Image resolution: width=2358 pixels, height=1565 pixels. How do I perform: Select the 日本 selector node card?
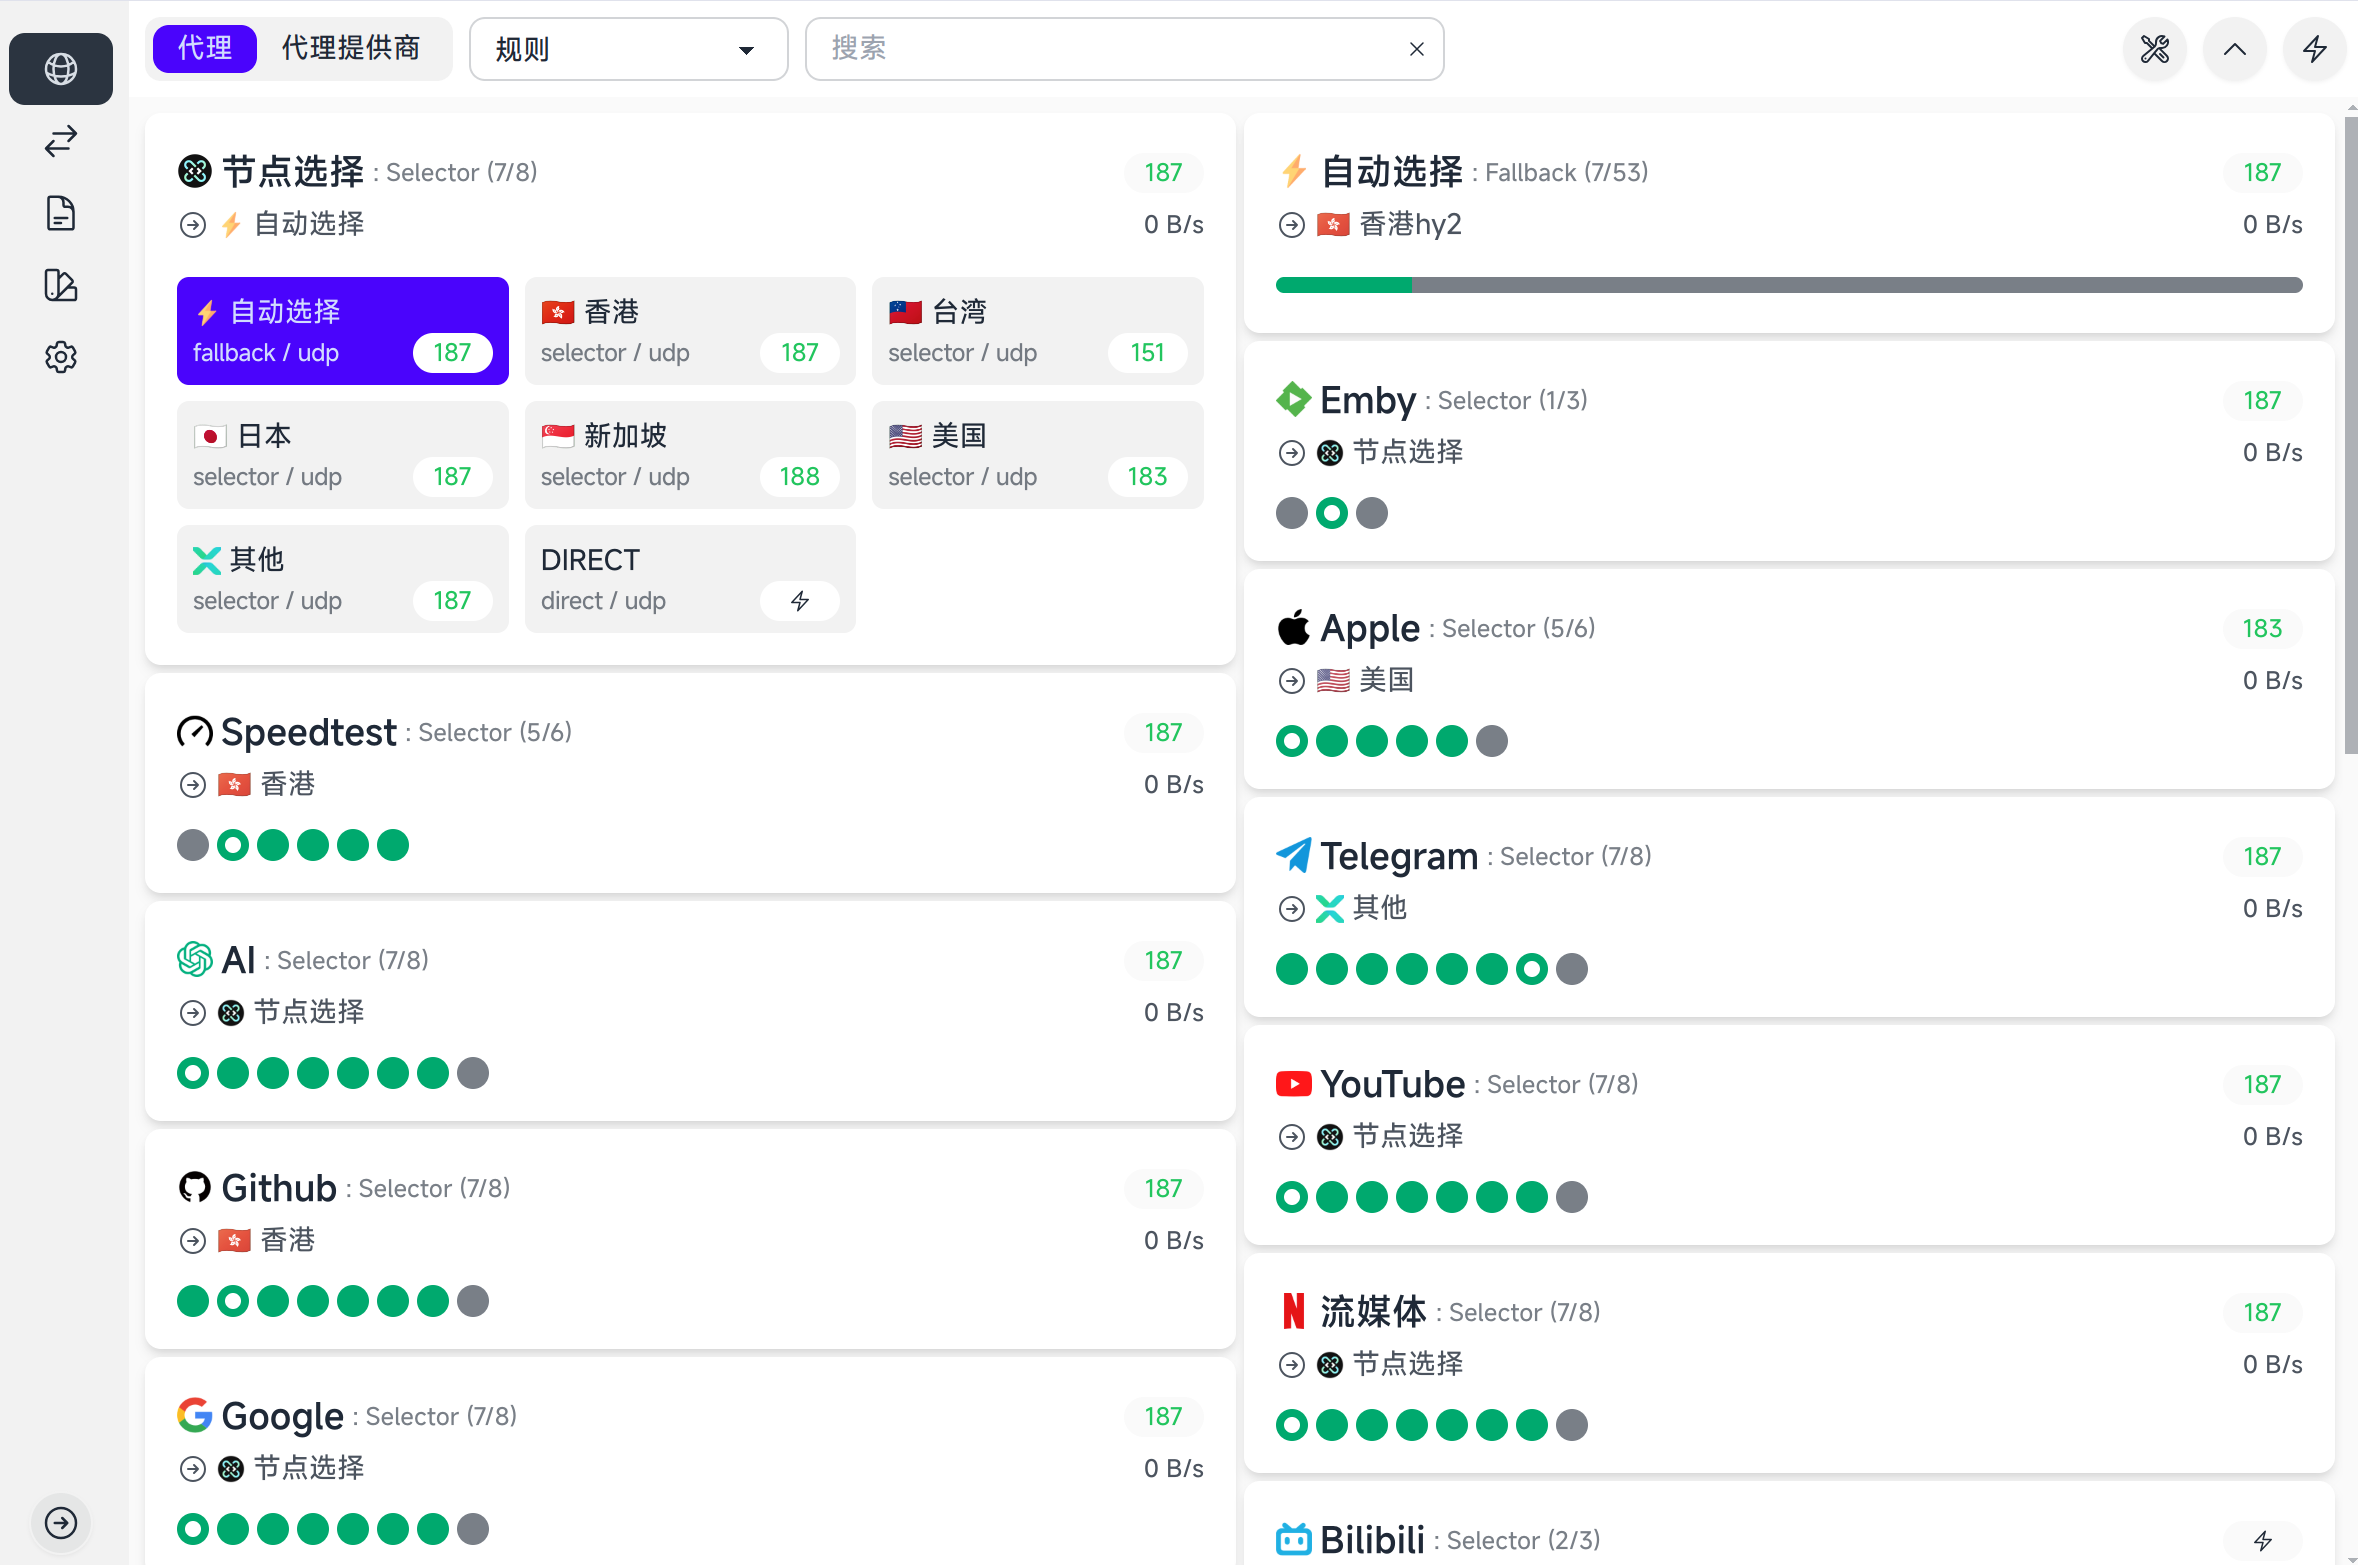coord(343,455)
